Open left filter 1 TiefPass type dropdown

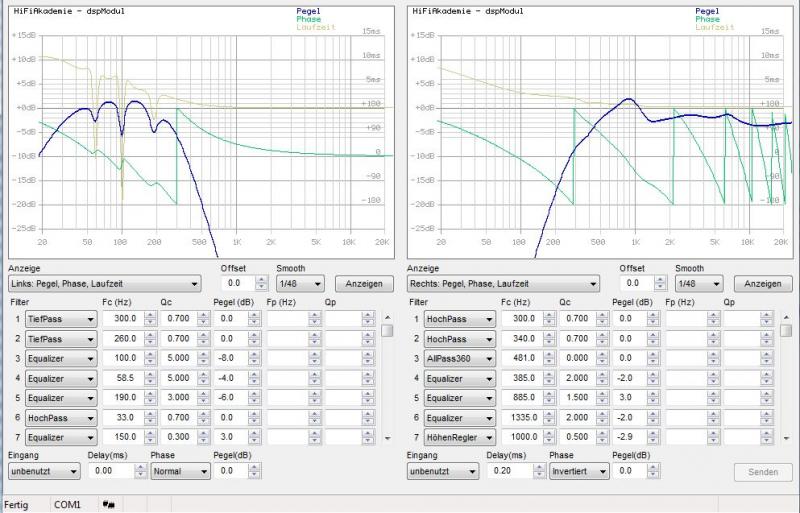pos(61,319)
